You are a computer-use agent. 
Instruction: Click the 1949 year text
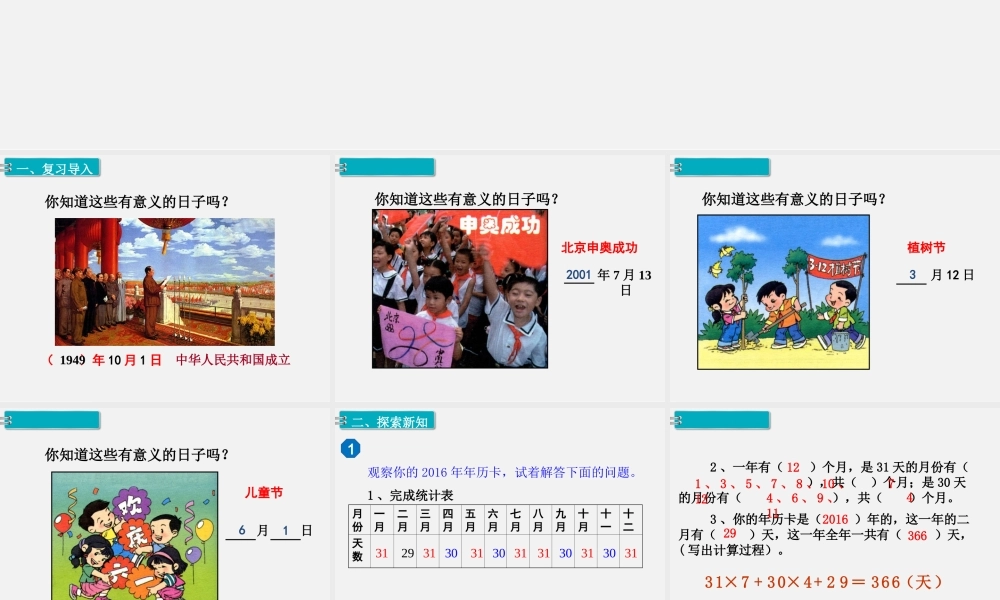click(x=72, y=360)
